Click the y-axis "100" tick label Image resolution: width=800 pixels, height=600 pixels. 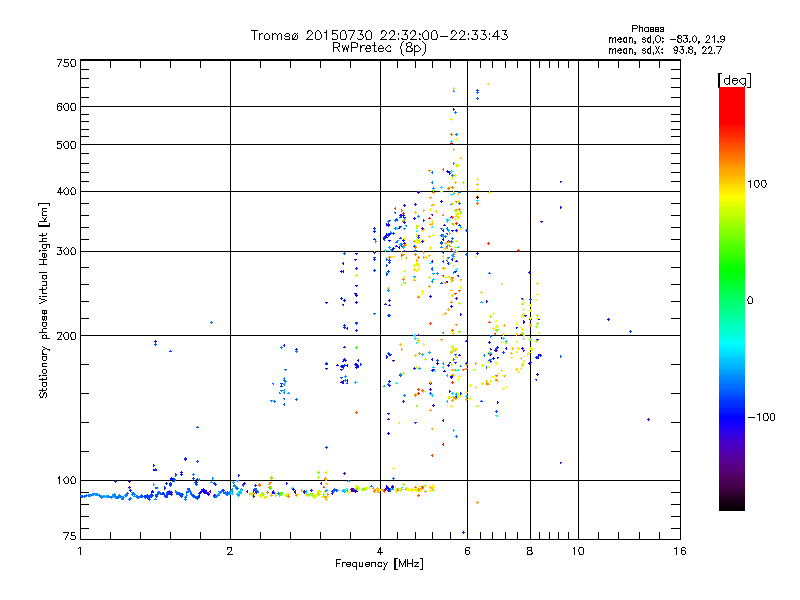66,481
